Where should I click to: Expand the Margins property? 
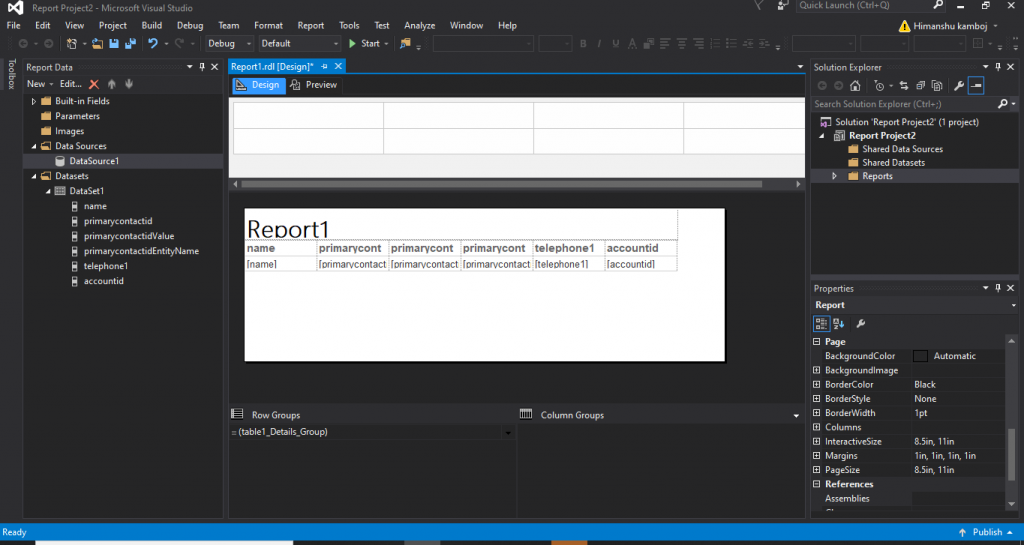(x=817, y=456)
